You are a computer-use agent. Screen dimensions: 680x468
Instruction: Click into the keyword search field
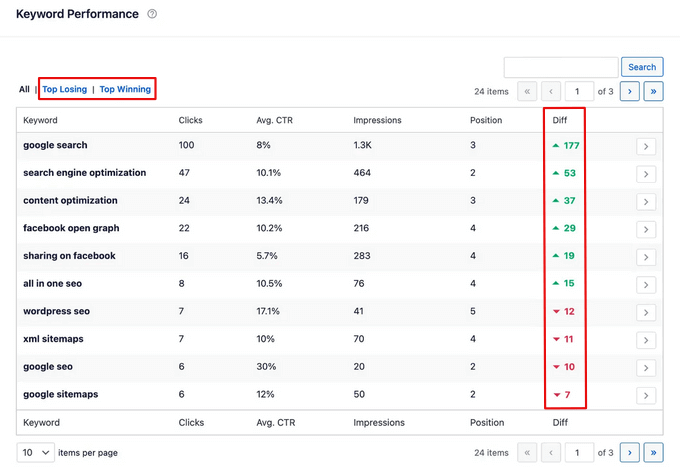point(561,67)
